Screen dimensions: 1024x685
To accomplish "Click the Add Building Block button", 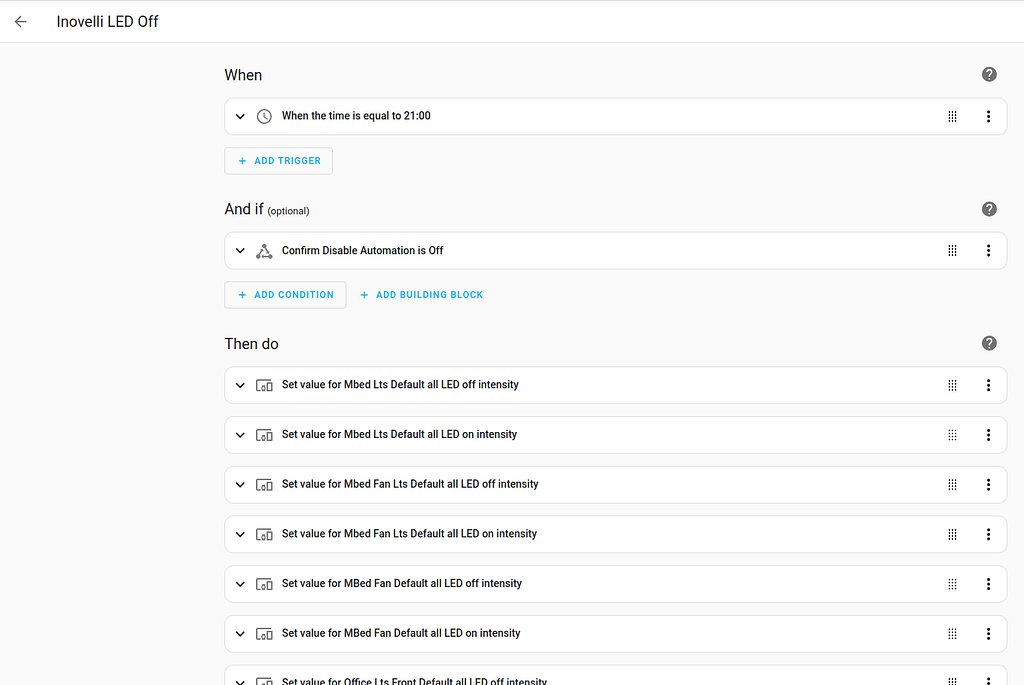I will 421,295.
